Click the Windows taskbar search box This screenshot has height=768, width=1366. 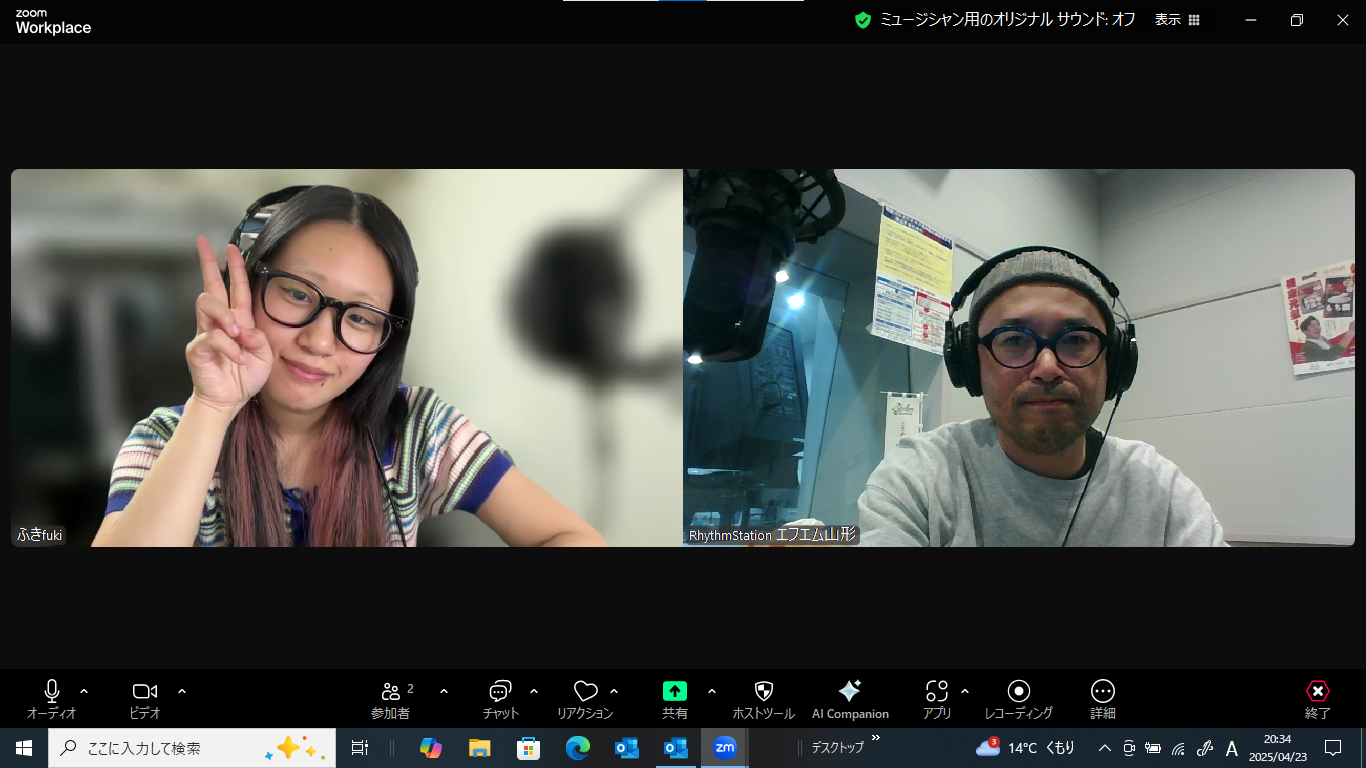pyautogui.click(x=192, y=748)
